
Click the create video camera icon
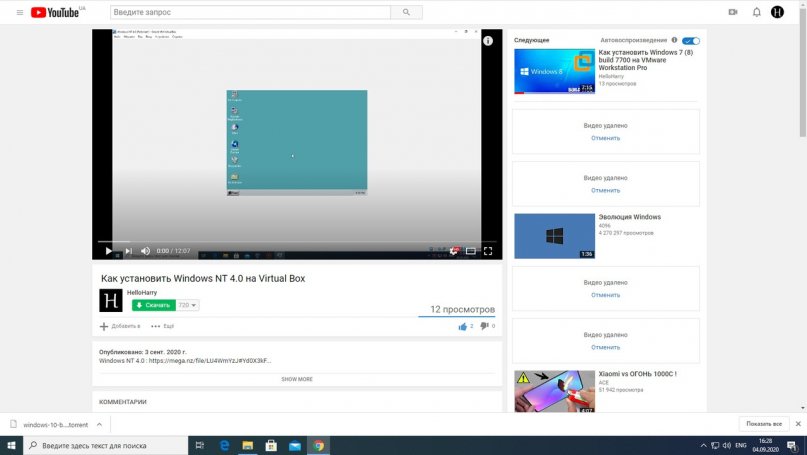[733, 12]
